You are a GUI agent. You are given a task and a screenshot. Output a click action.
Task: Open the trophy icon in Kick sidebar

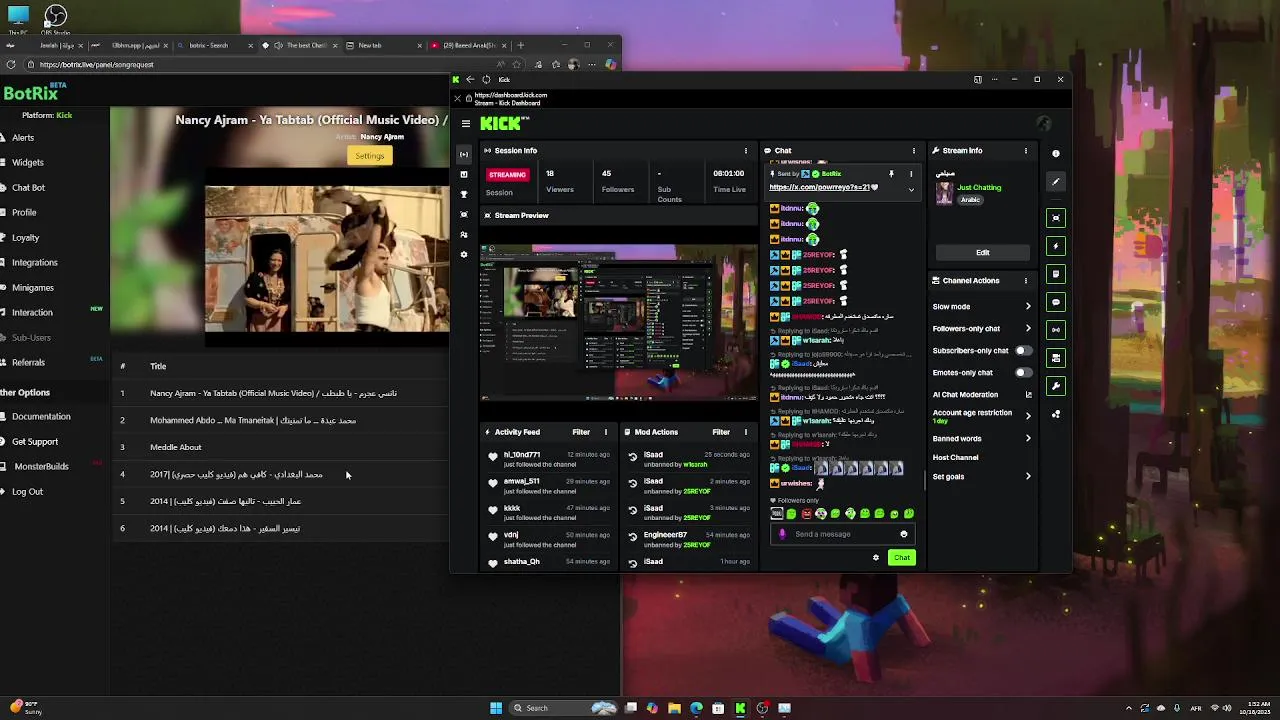click(463, 194)
